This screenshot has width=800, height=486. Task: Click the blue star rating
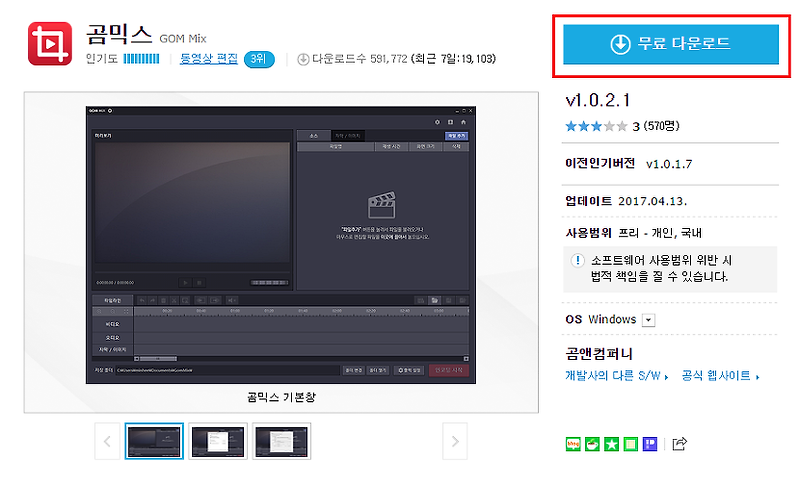tap(596, 126)
